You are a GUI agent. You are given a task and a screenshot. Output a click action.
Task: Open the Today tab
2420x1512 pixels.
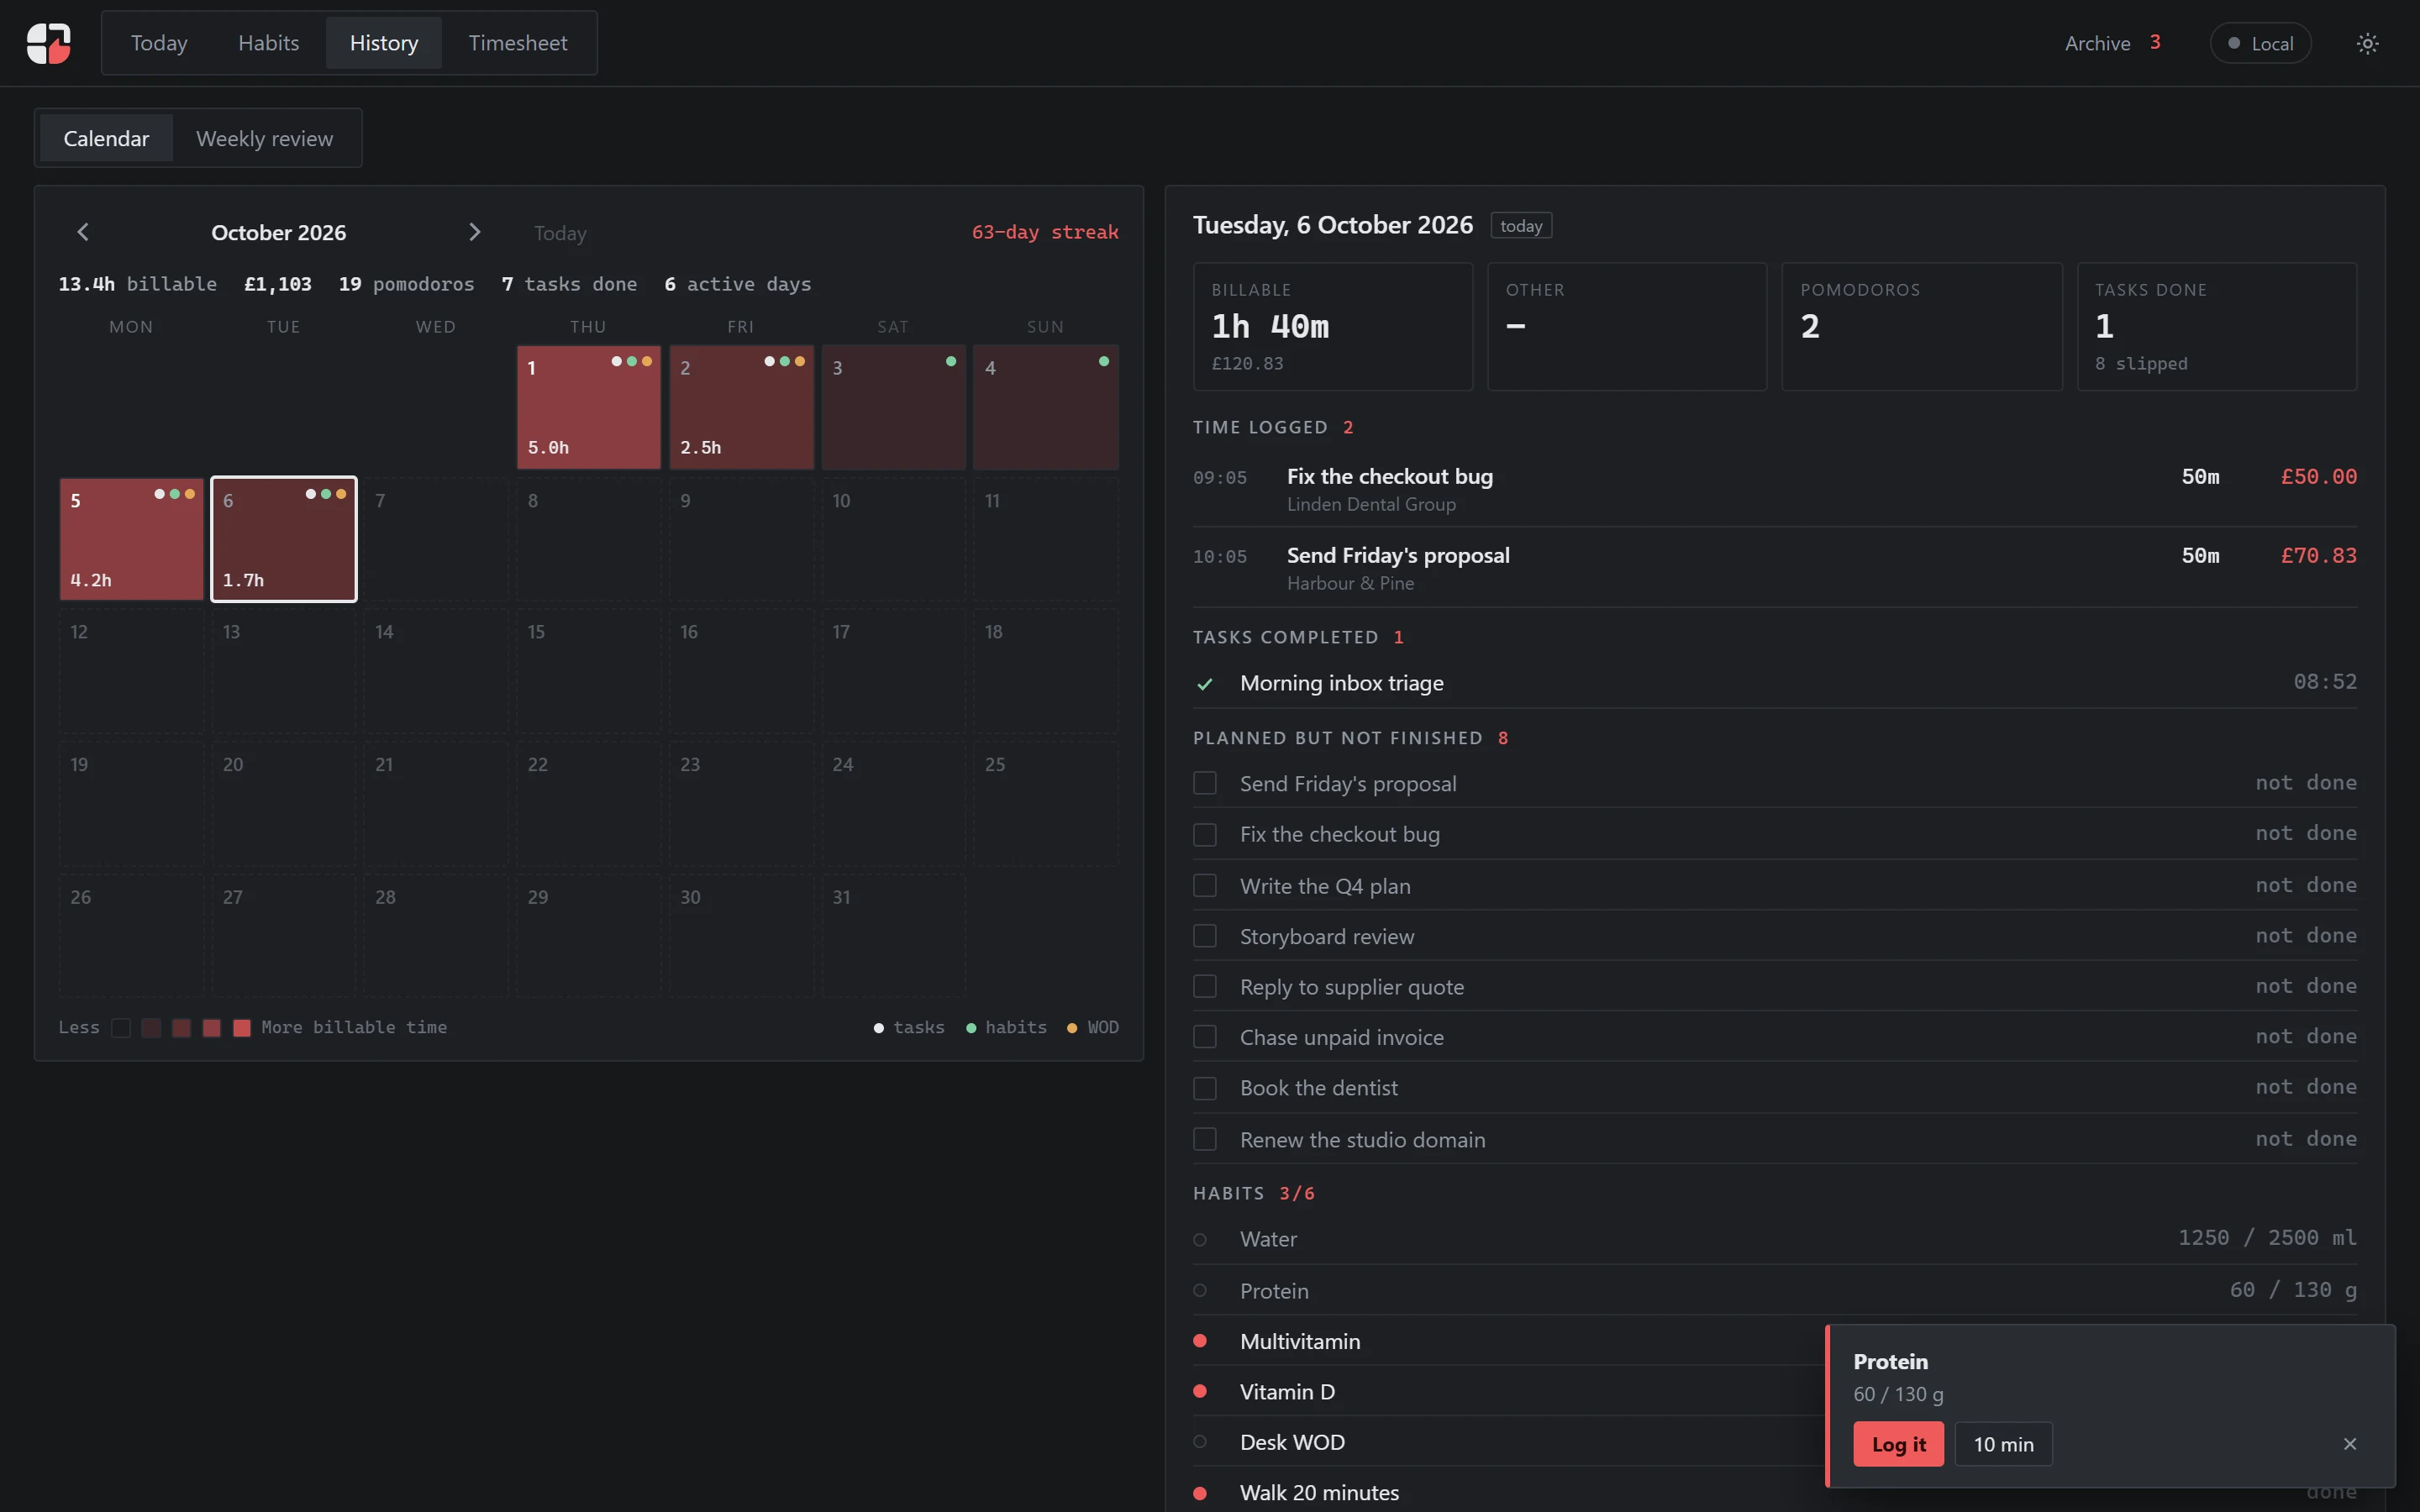pyautogui.click(x=159, y=43)
